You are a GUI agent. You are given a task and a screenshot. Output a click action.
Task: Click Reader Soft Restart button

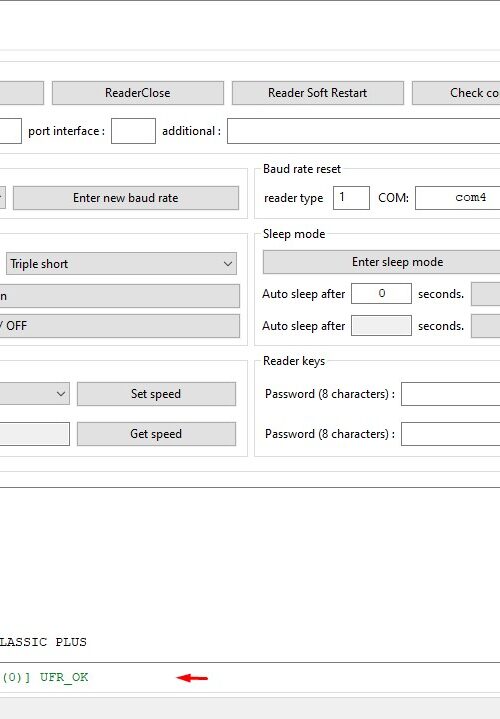pos(317,93)
